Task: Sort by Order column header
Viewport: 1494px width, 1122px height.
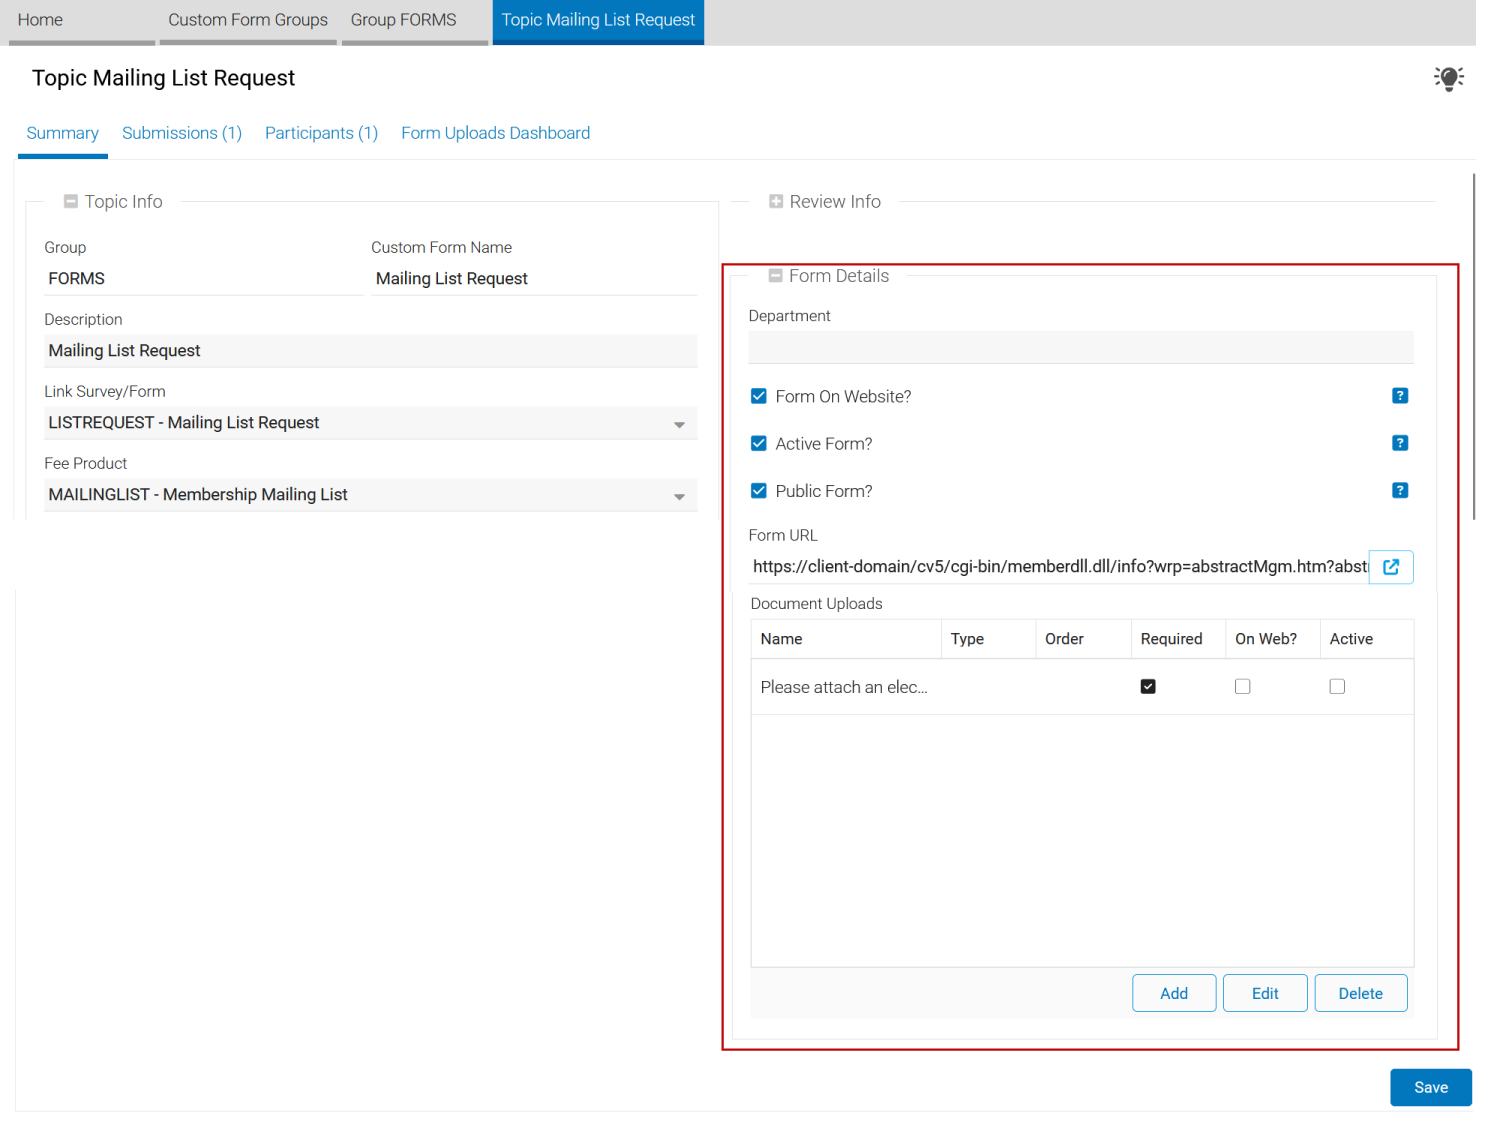Action: point(1083,639)
